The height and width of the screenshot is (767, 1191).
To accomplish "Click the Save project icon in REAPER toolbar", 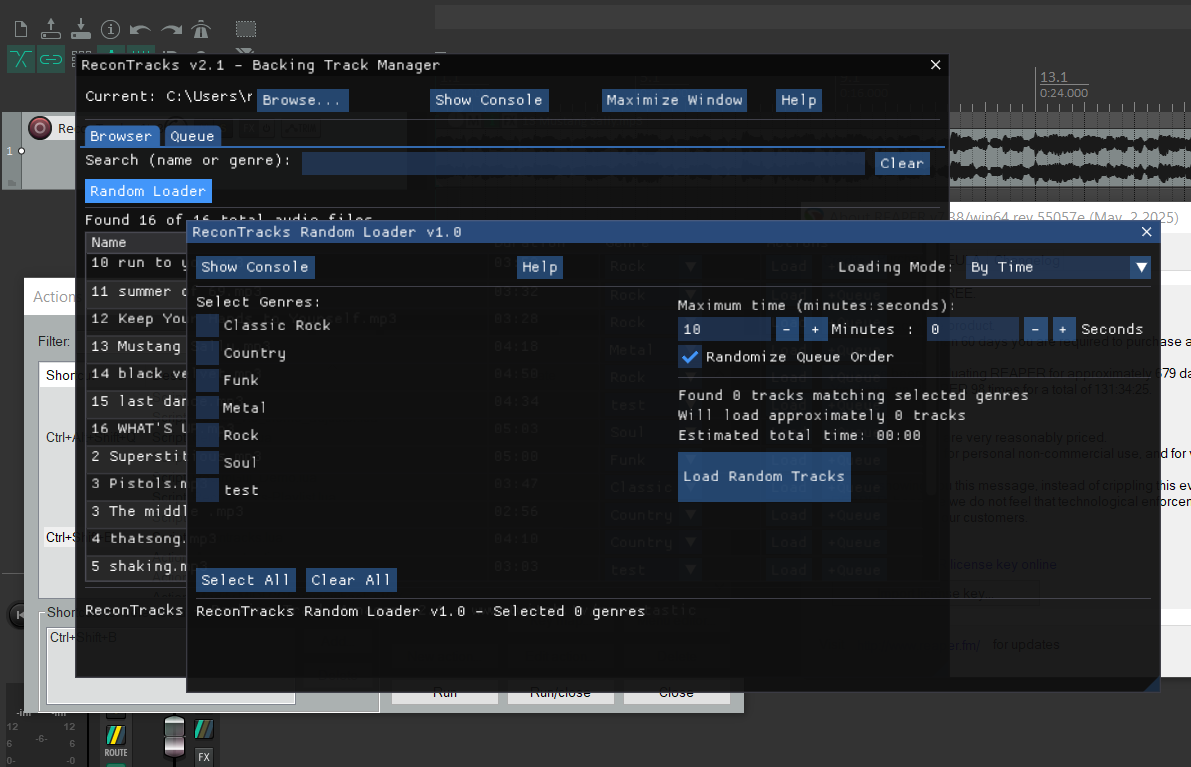I will [x=81, y=29].
